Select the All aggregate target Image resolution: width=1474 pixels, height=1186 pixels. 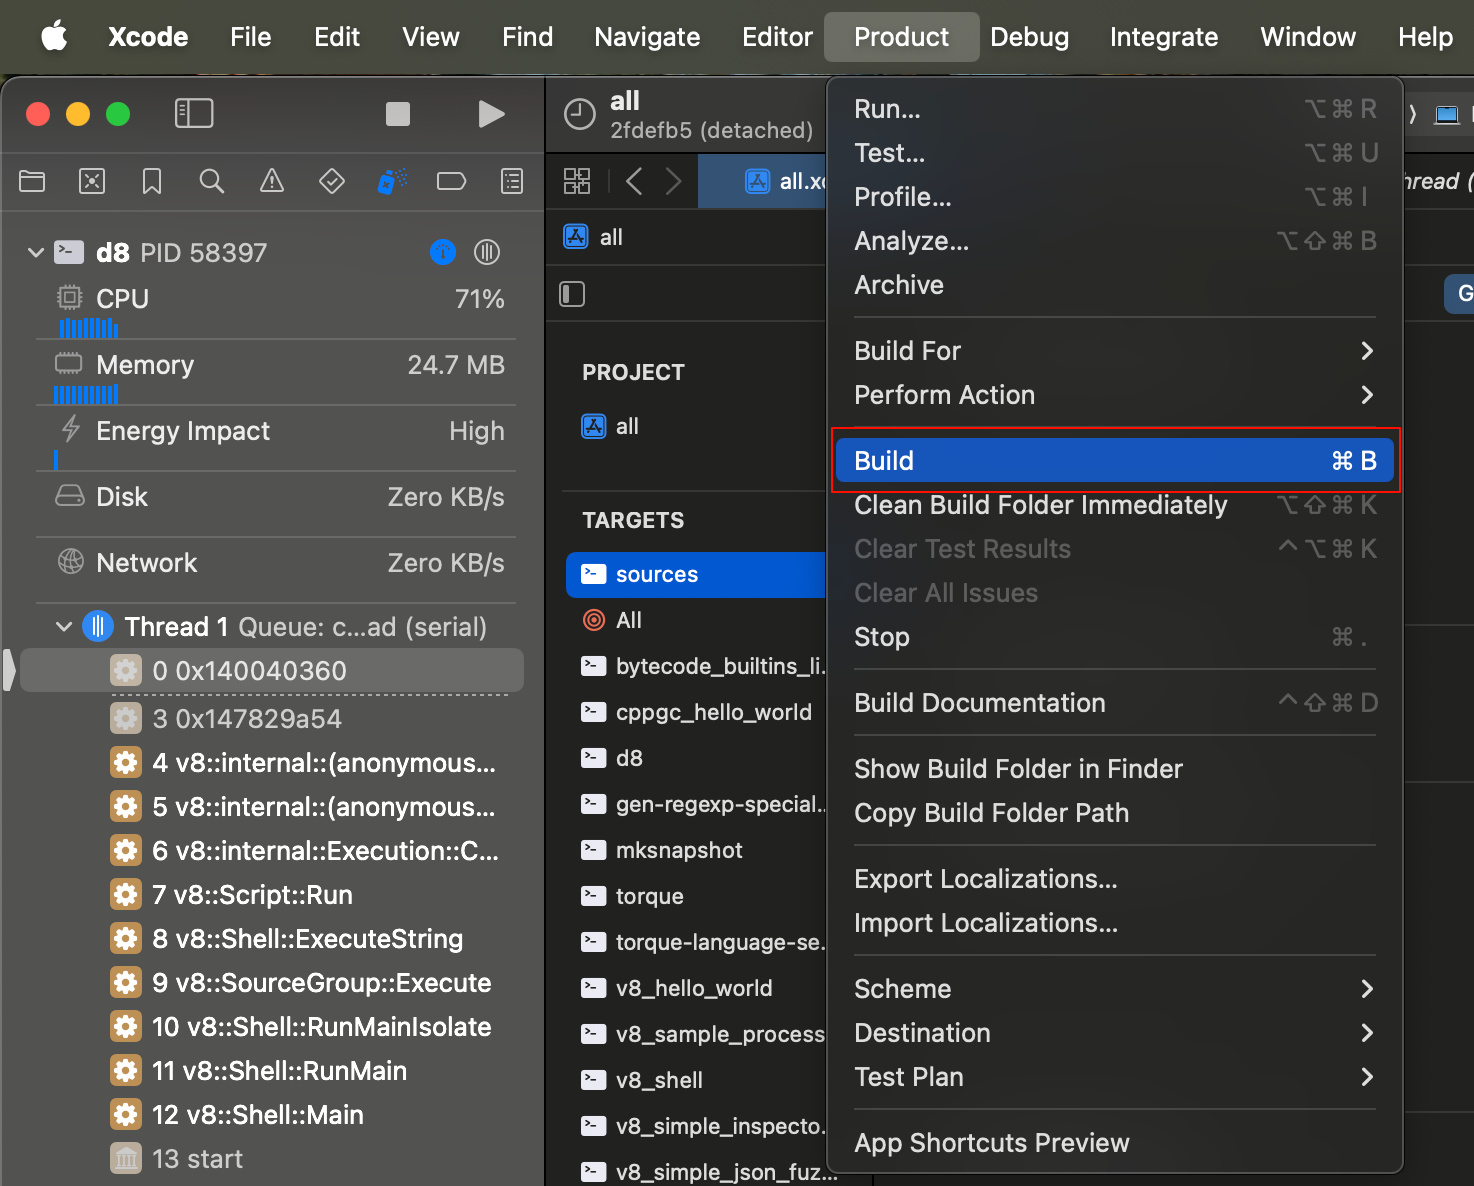click(696, 620)
